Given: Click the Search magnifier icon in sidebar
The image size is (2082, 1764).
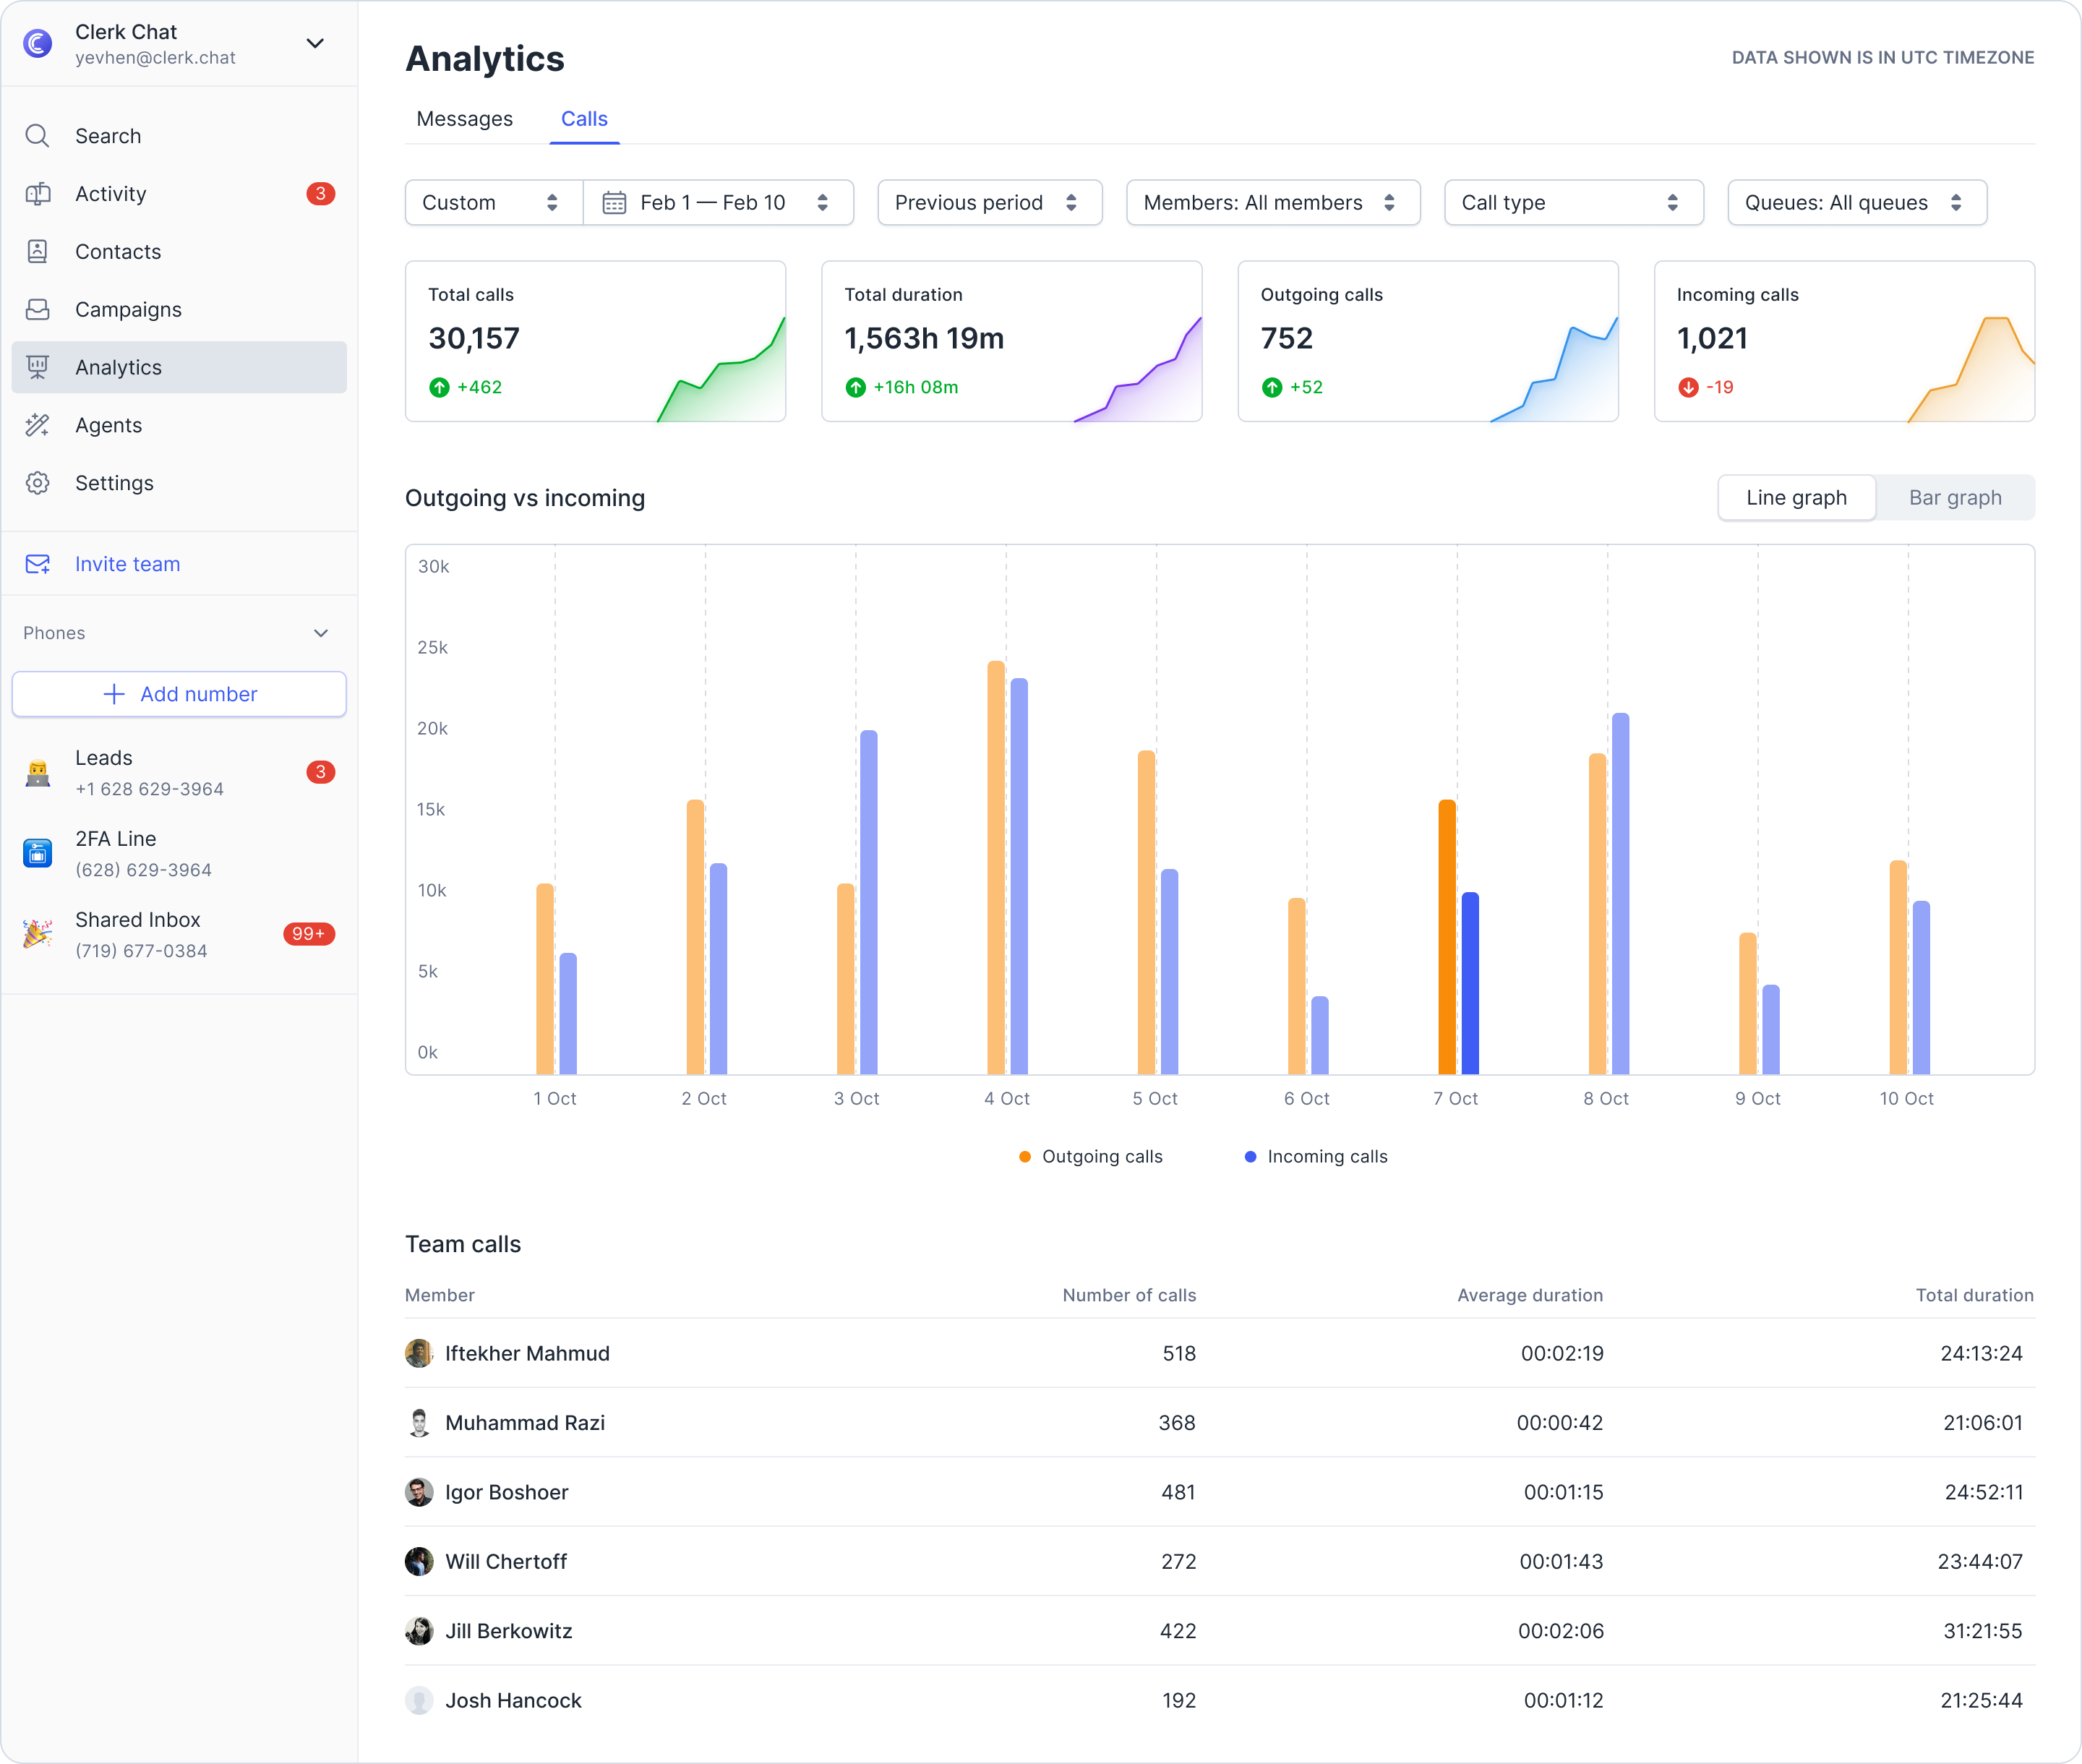Looking at the screenshot, I should pyautogui.click(x=37, y=136).
